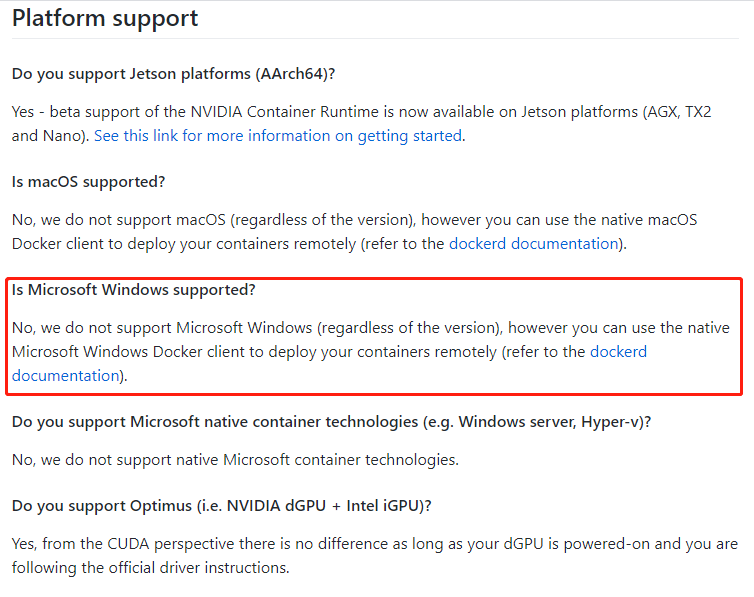This screenshot has height=597, width=754.
Task: Click the Platform support heading
Action: pyautogui.click(x=105, y=19)
